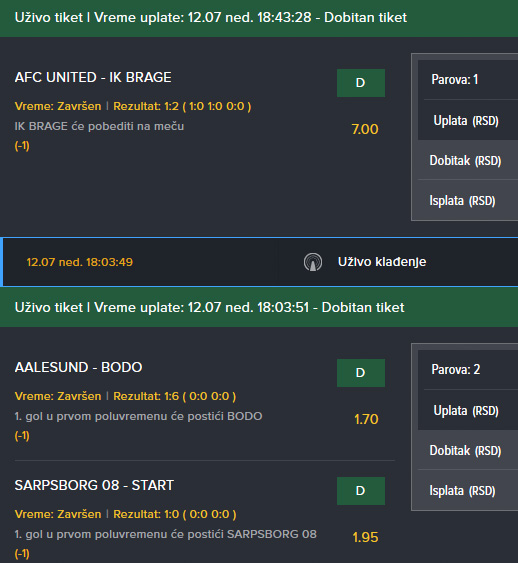Click the D badge for Sarpsborg 08 - Start

click(361, 491)
